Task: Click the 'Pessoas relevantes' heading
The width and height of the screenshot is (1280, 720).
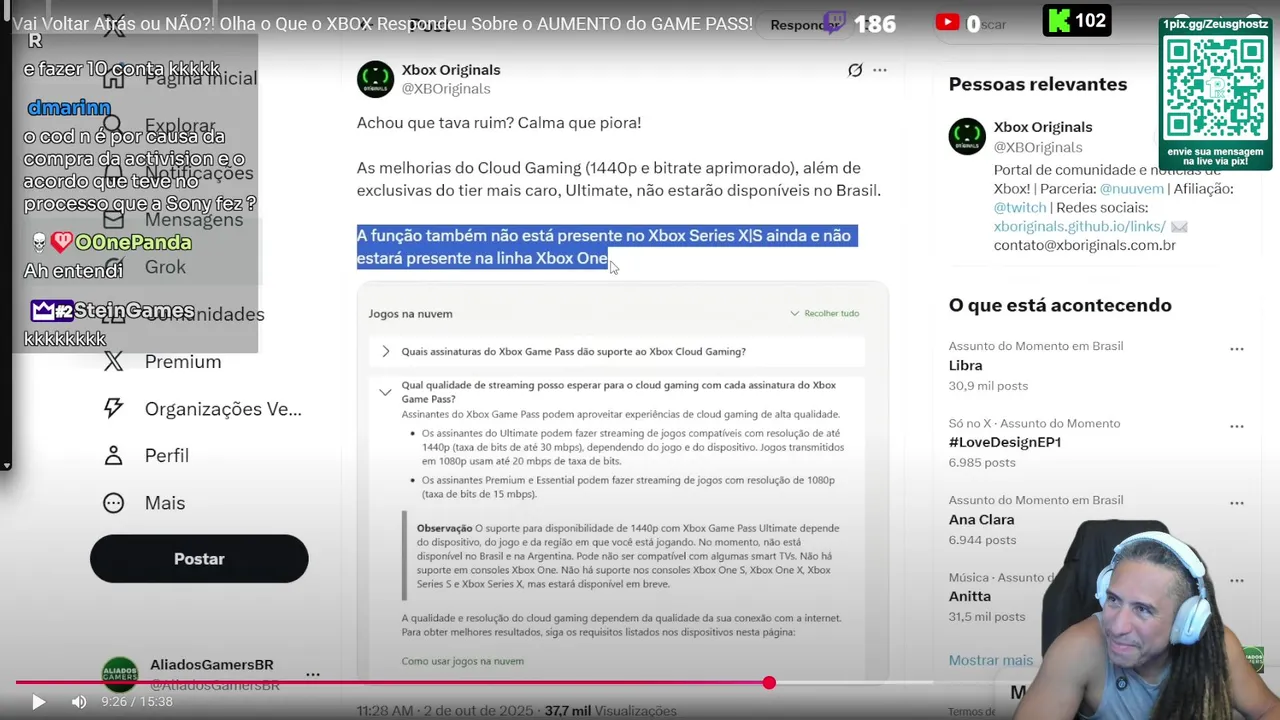Action: click(1038, 84)
